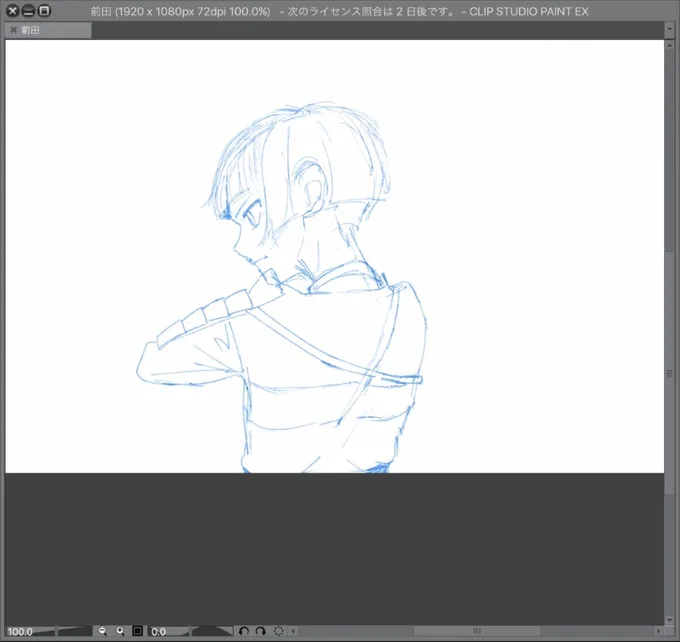Click the horizontal scrollbar left arrow
Screen dimensions: 680x642
294,631
